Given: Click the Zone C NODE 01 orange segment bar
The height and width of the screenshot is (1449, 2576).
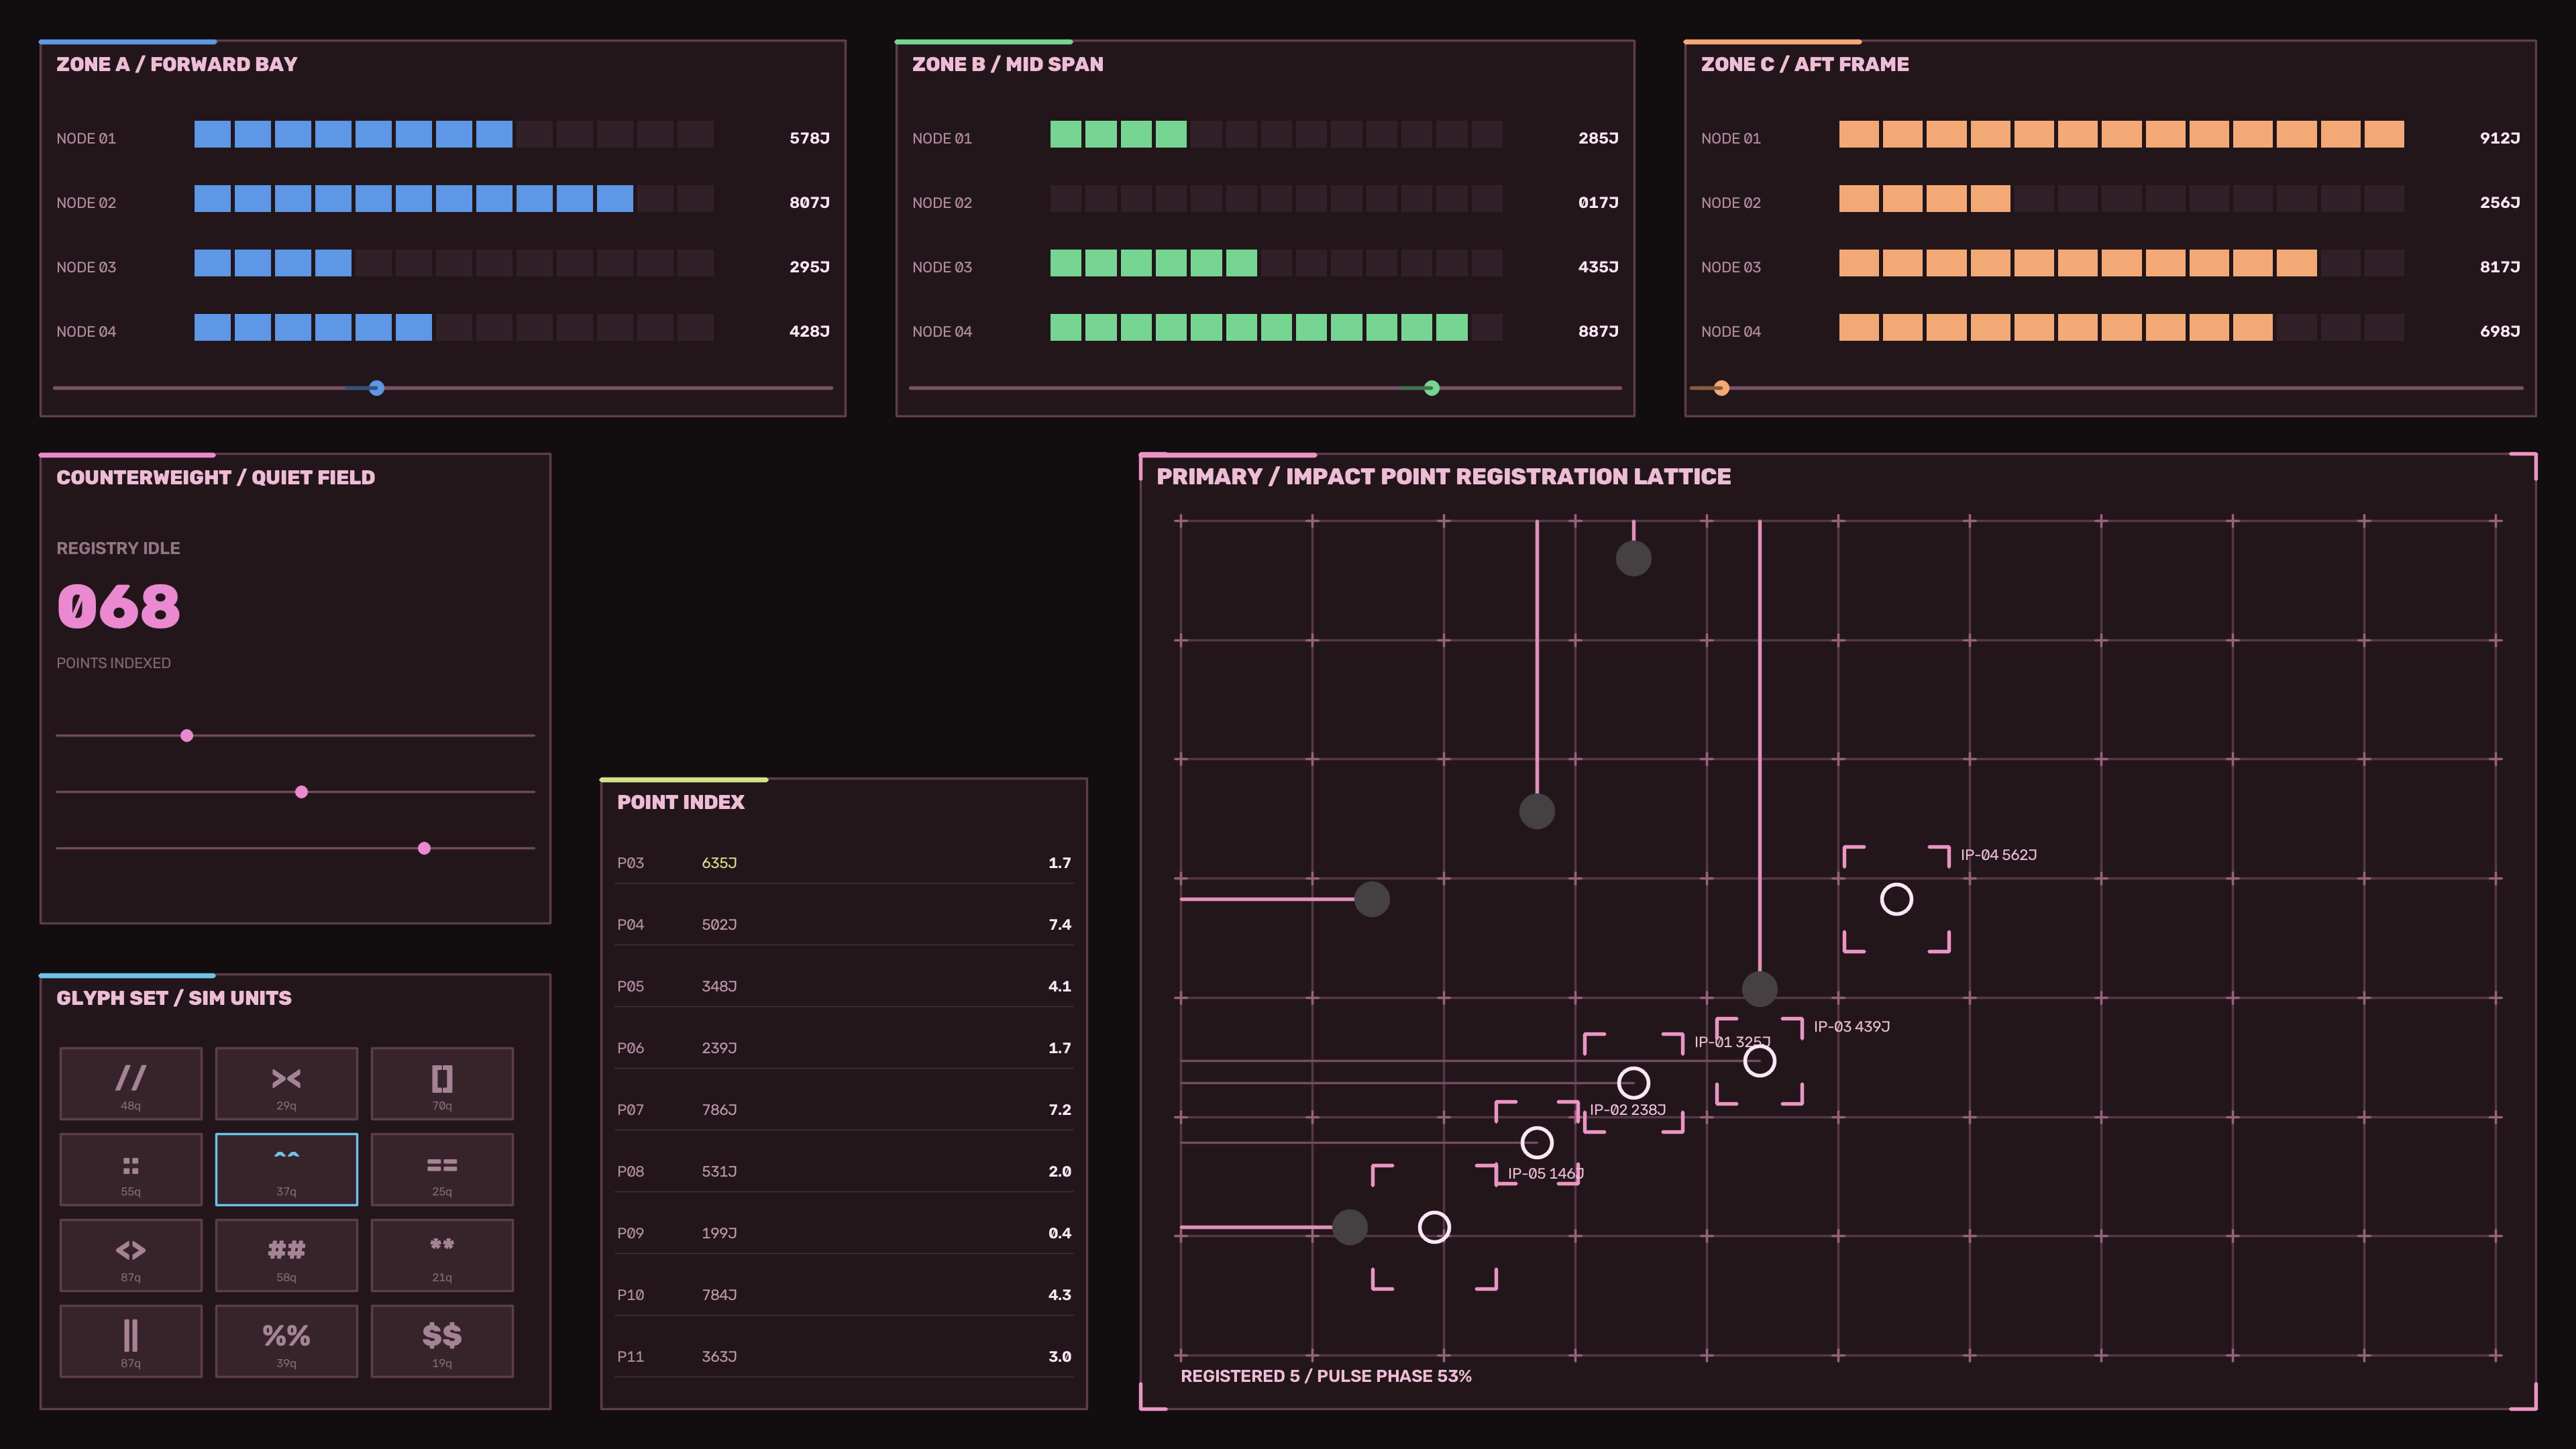Looking at the screenshot, I should 2121,135.
